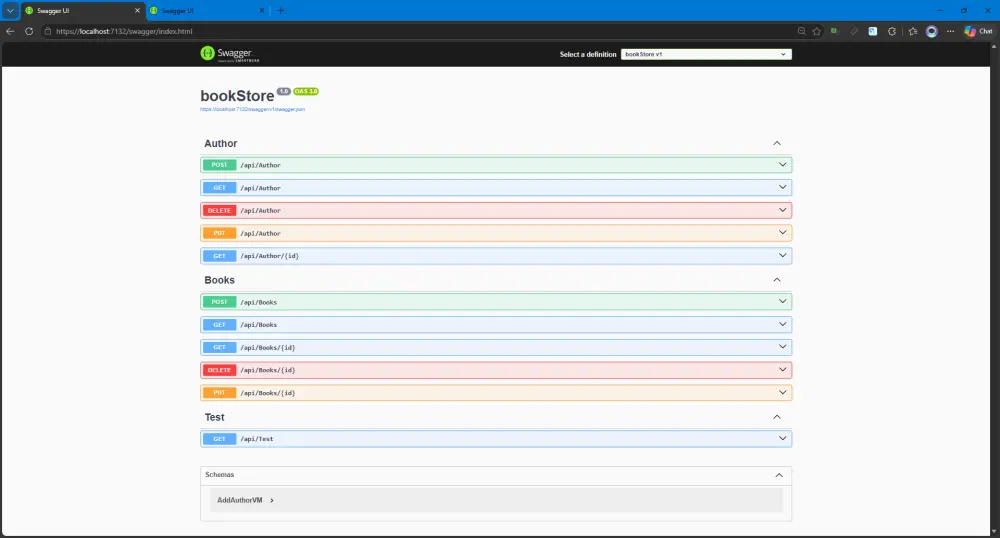Collapse the Schemas section
The height and width of the screenshot is (538, 1000).
(x=779, y=475)
